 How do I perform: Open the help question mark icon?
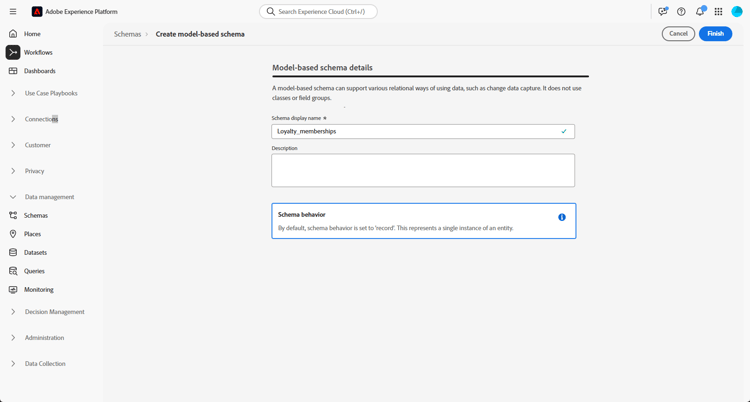click(x=681, y=12)
